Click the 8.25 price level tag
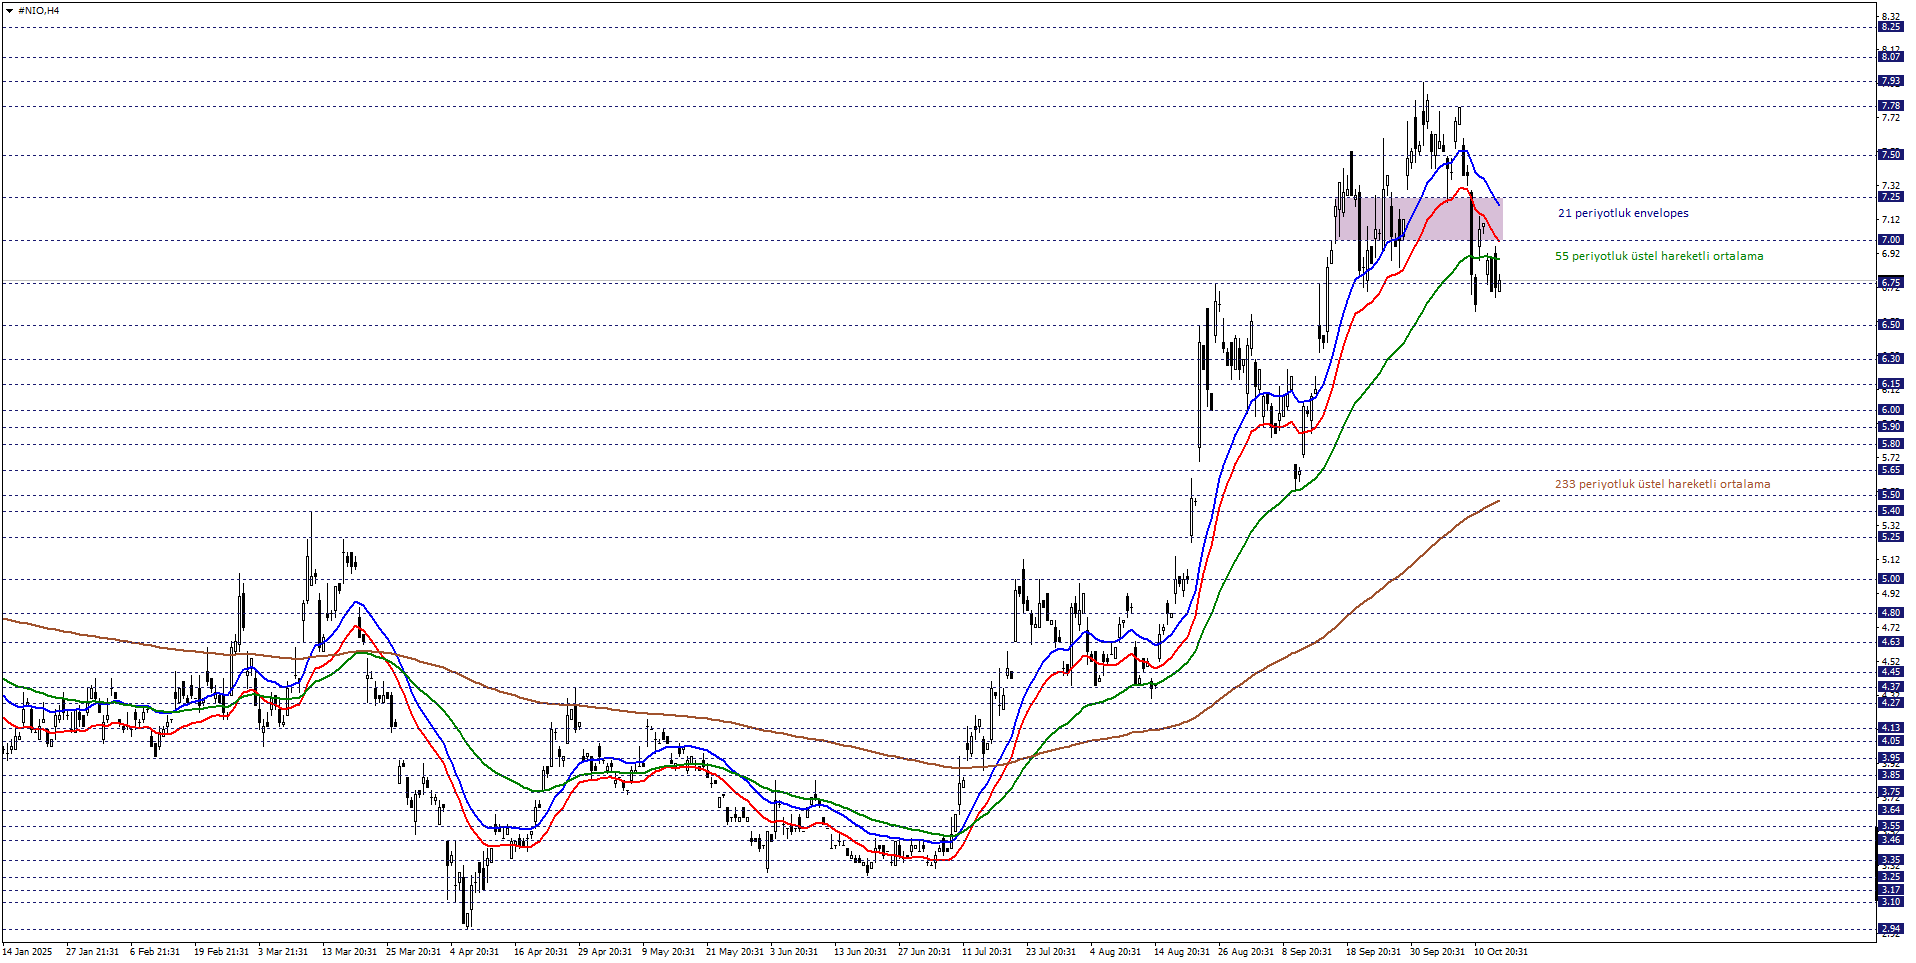The width and height of the screenshot is (1916, 963). click(1890, 27)
